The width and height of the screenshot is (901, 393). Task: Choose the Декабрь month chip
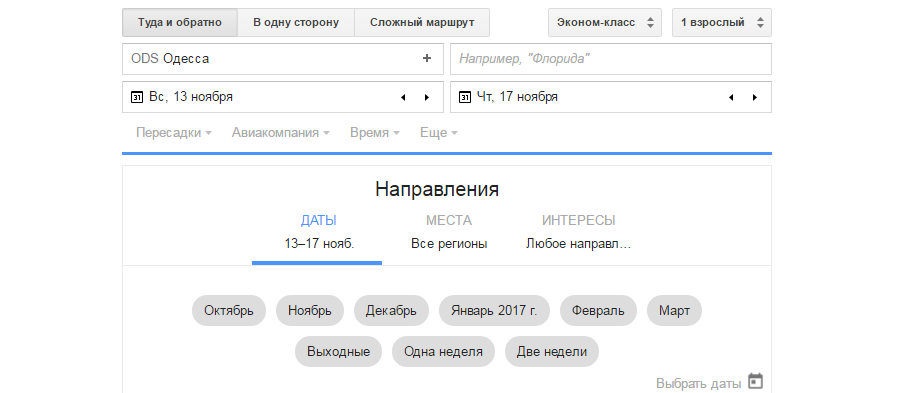pyautogui.click(x=391, y=311)
